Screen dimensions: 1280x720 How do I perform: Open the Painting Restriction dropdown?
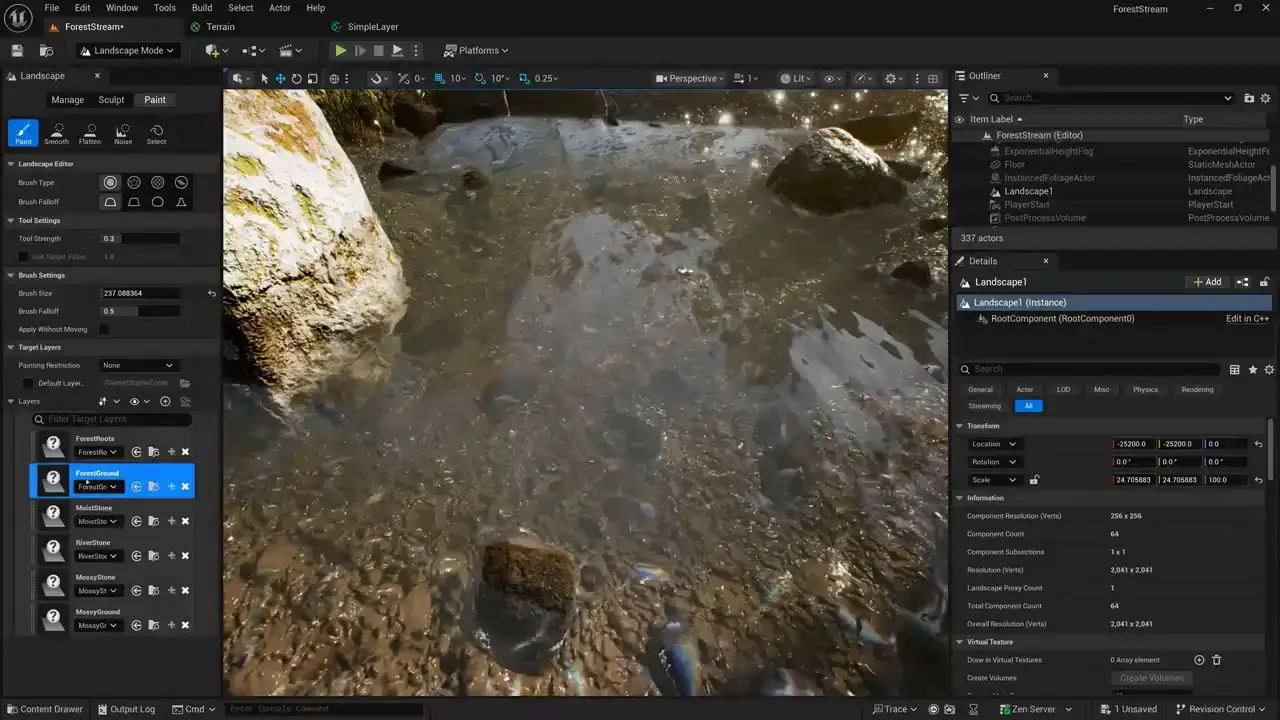point(138,365)
